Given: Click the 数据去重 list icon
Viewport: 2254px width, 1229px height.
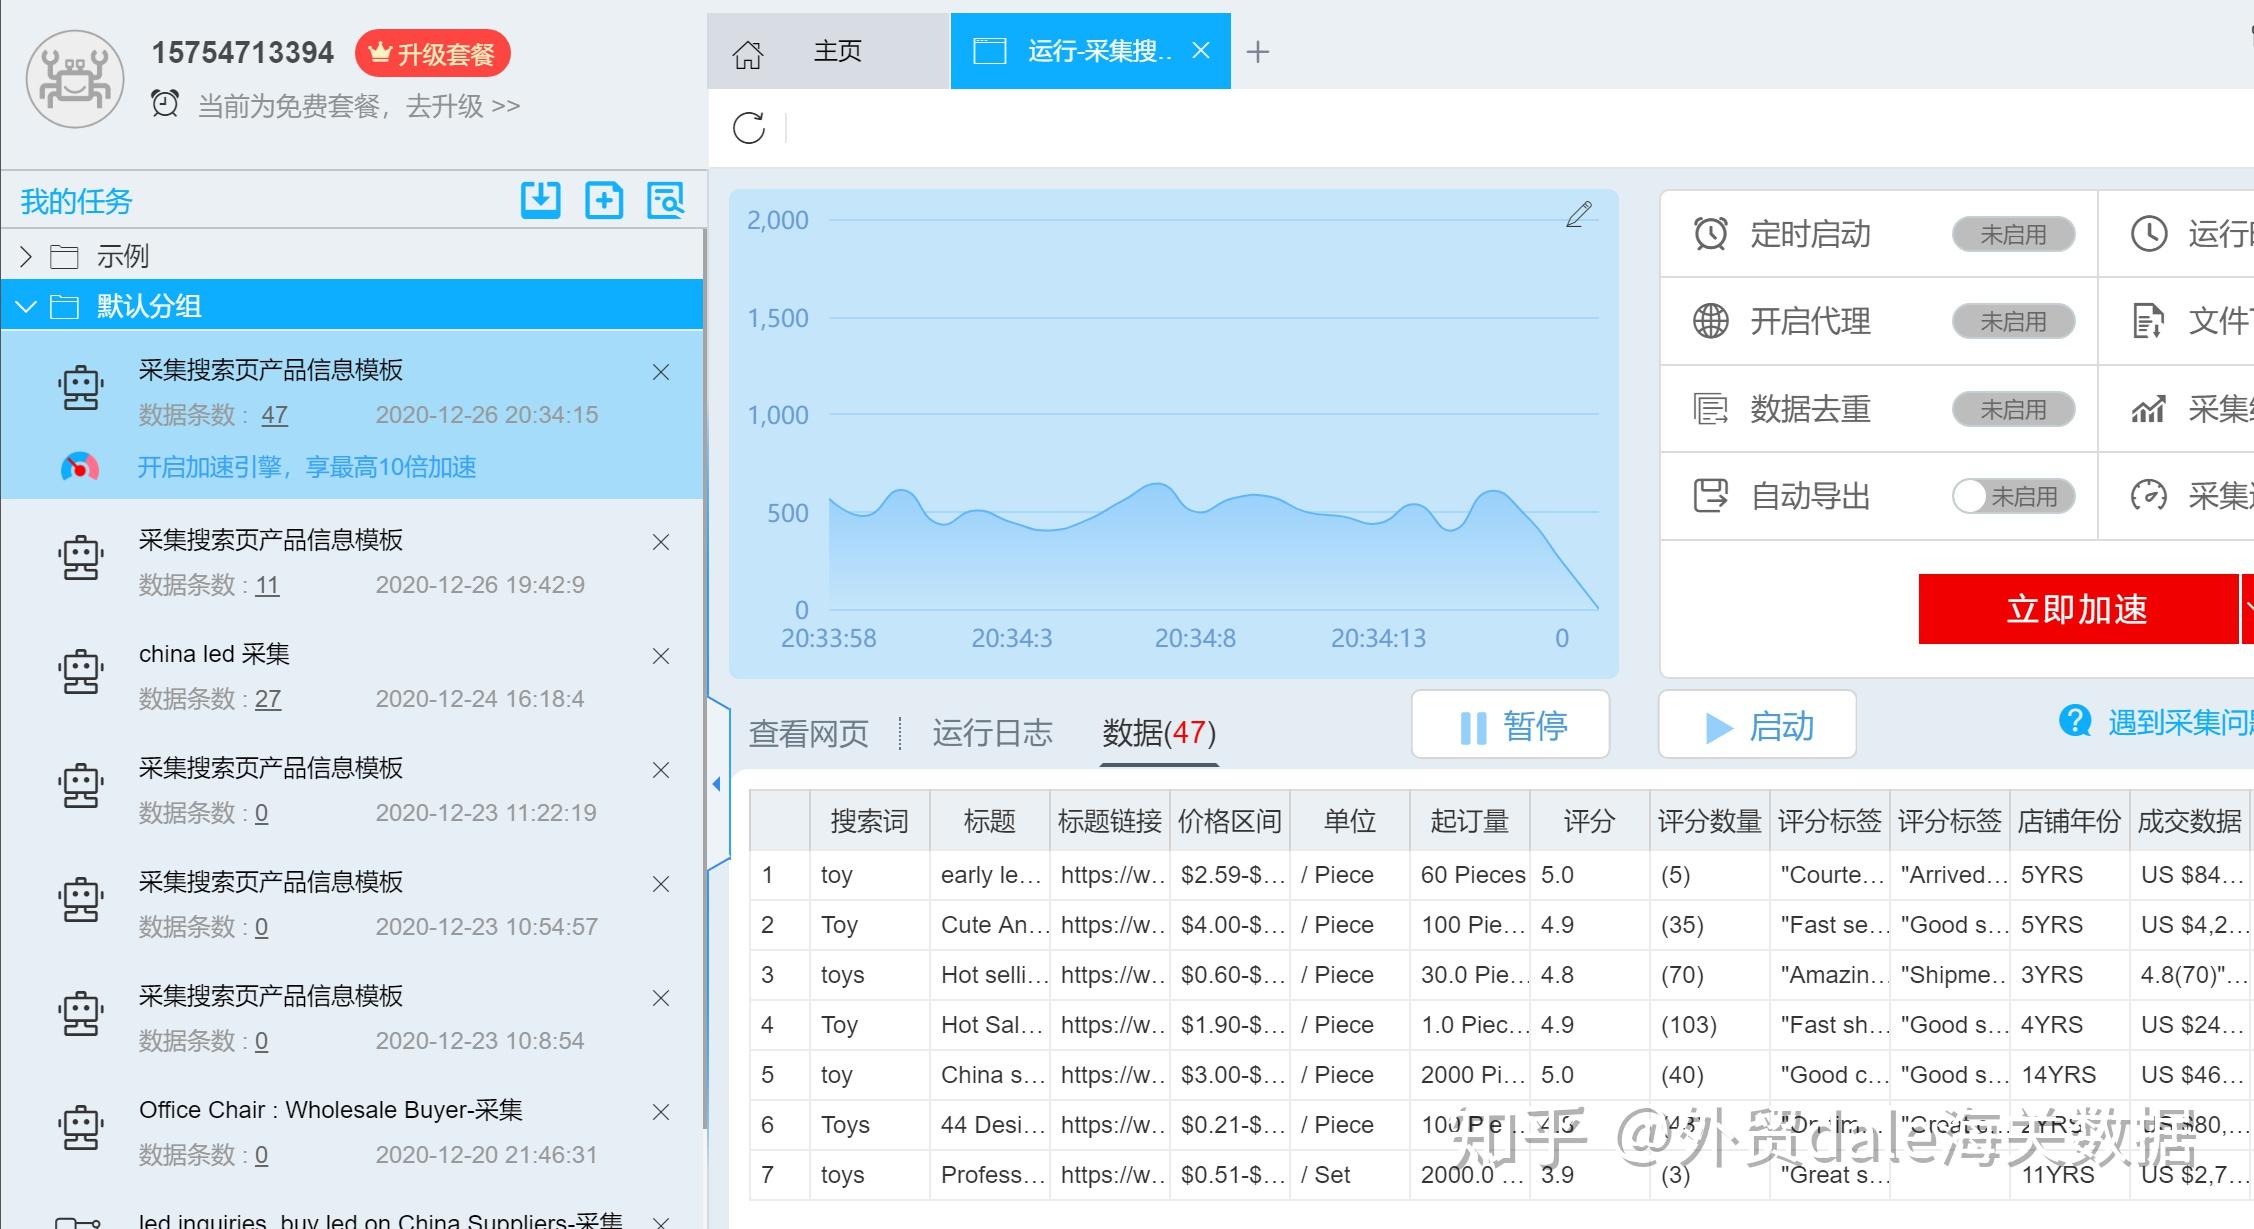Looking at the screenshot, I should click(1710, 409).
